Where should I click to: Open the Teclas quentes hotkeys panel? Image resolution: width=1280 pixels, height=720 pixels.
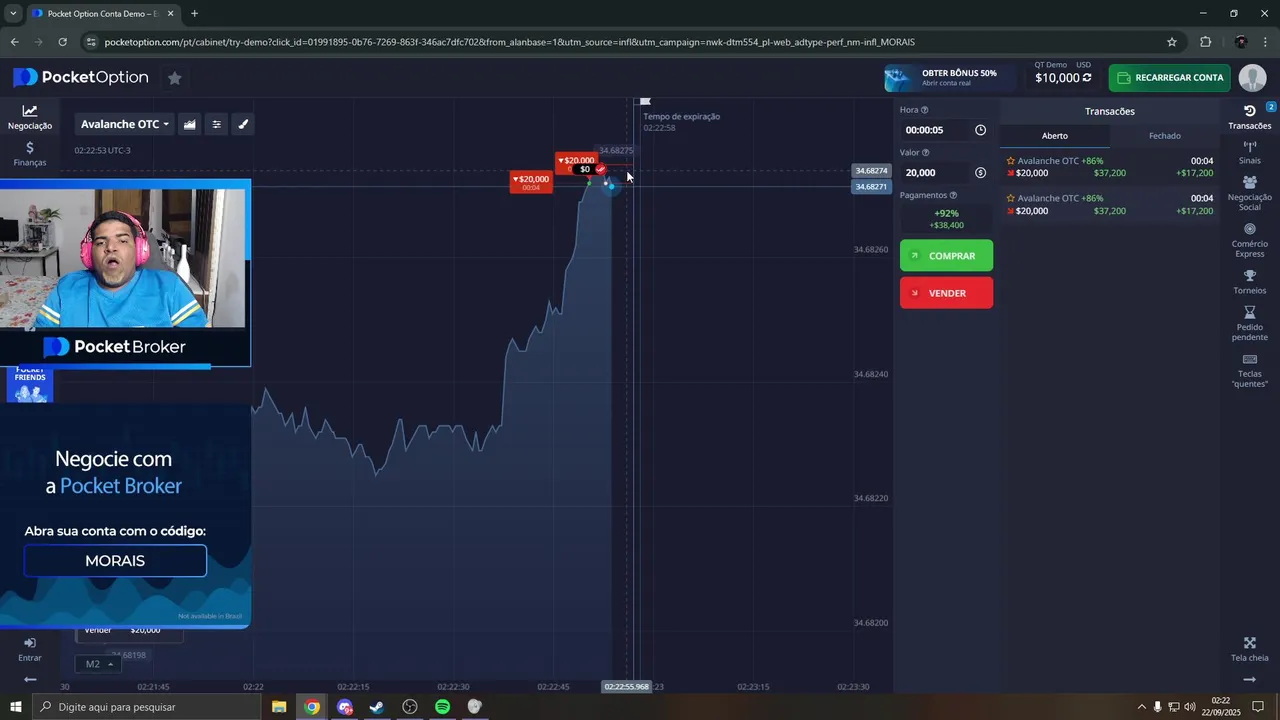1249,371
